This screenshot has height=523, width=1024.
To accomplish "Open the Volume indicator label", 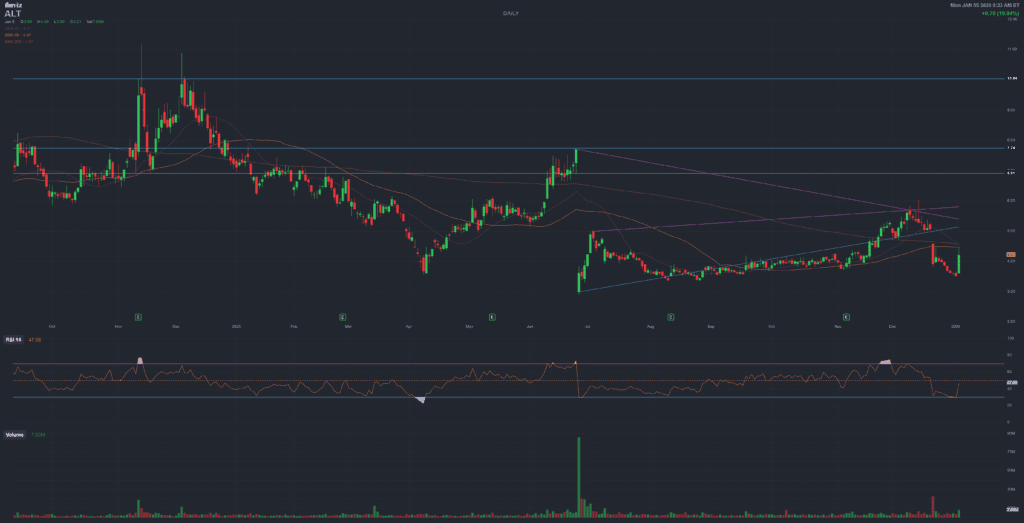I will pos(14,436).
